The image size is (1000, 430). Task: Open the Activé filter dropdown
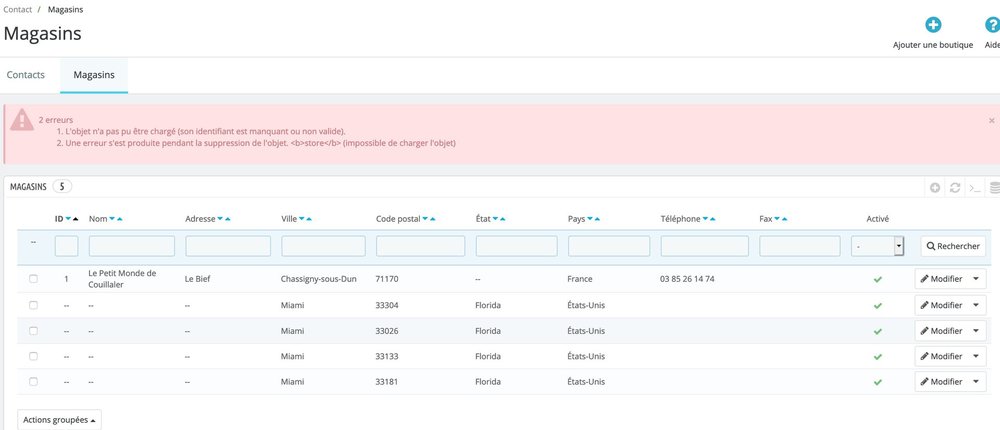pyautogui.click(x=878, y=246)
